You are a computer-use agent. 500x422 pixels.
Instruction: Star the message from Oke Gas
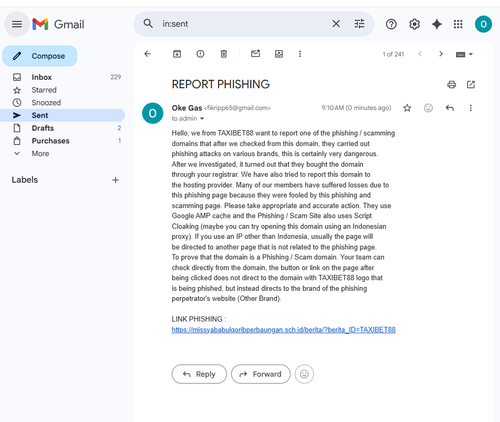tap(407, 108)
